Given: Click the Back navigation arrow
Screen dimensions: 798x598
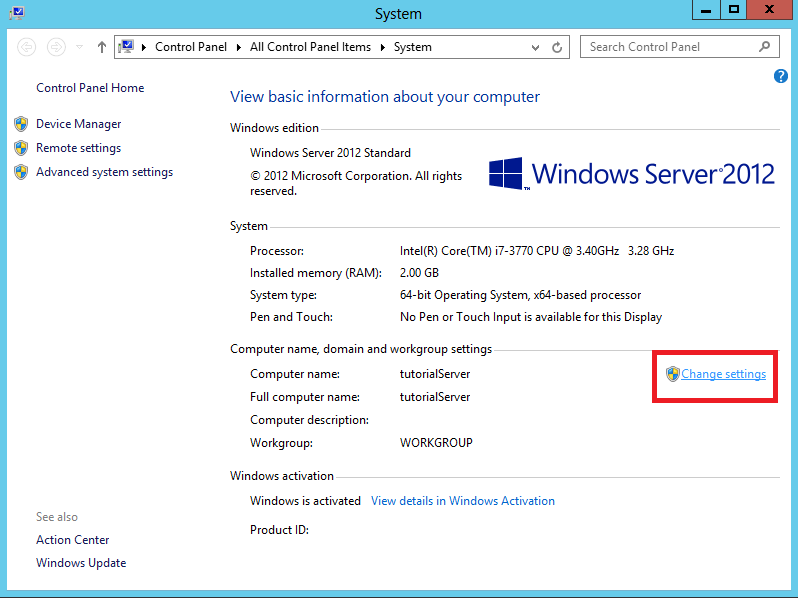Looking at the screenshot, I should pyautogui.click(x=27, y=47).
